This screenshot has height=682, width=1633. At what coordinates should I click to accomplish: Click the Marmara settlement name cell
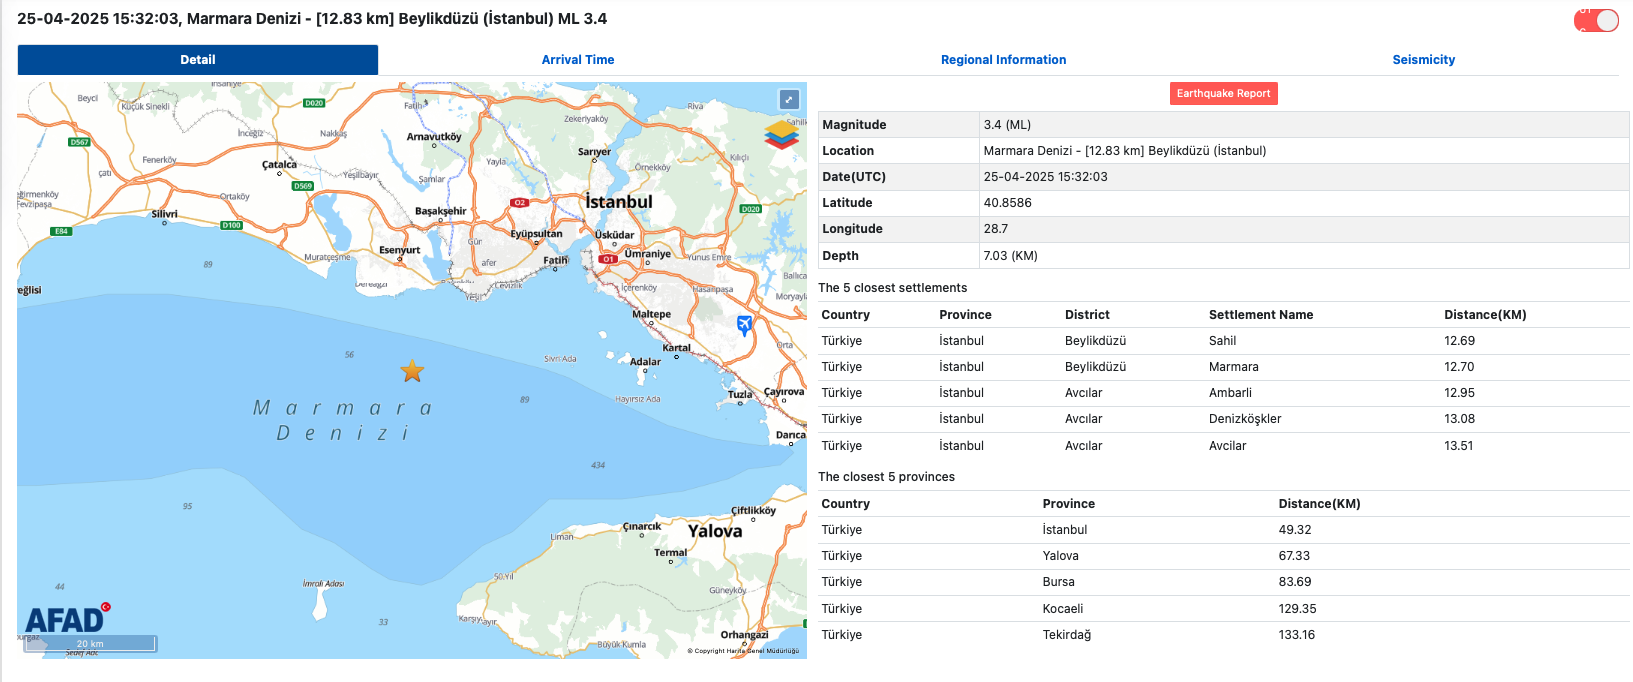[x=1234, y=367]
